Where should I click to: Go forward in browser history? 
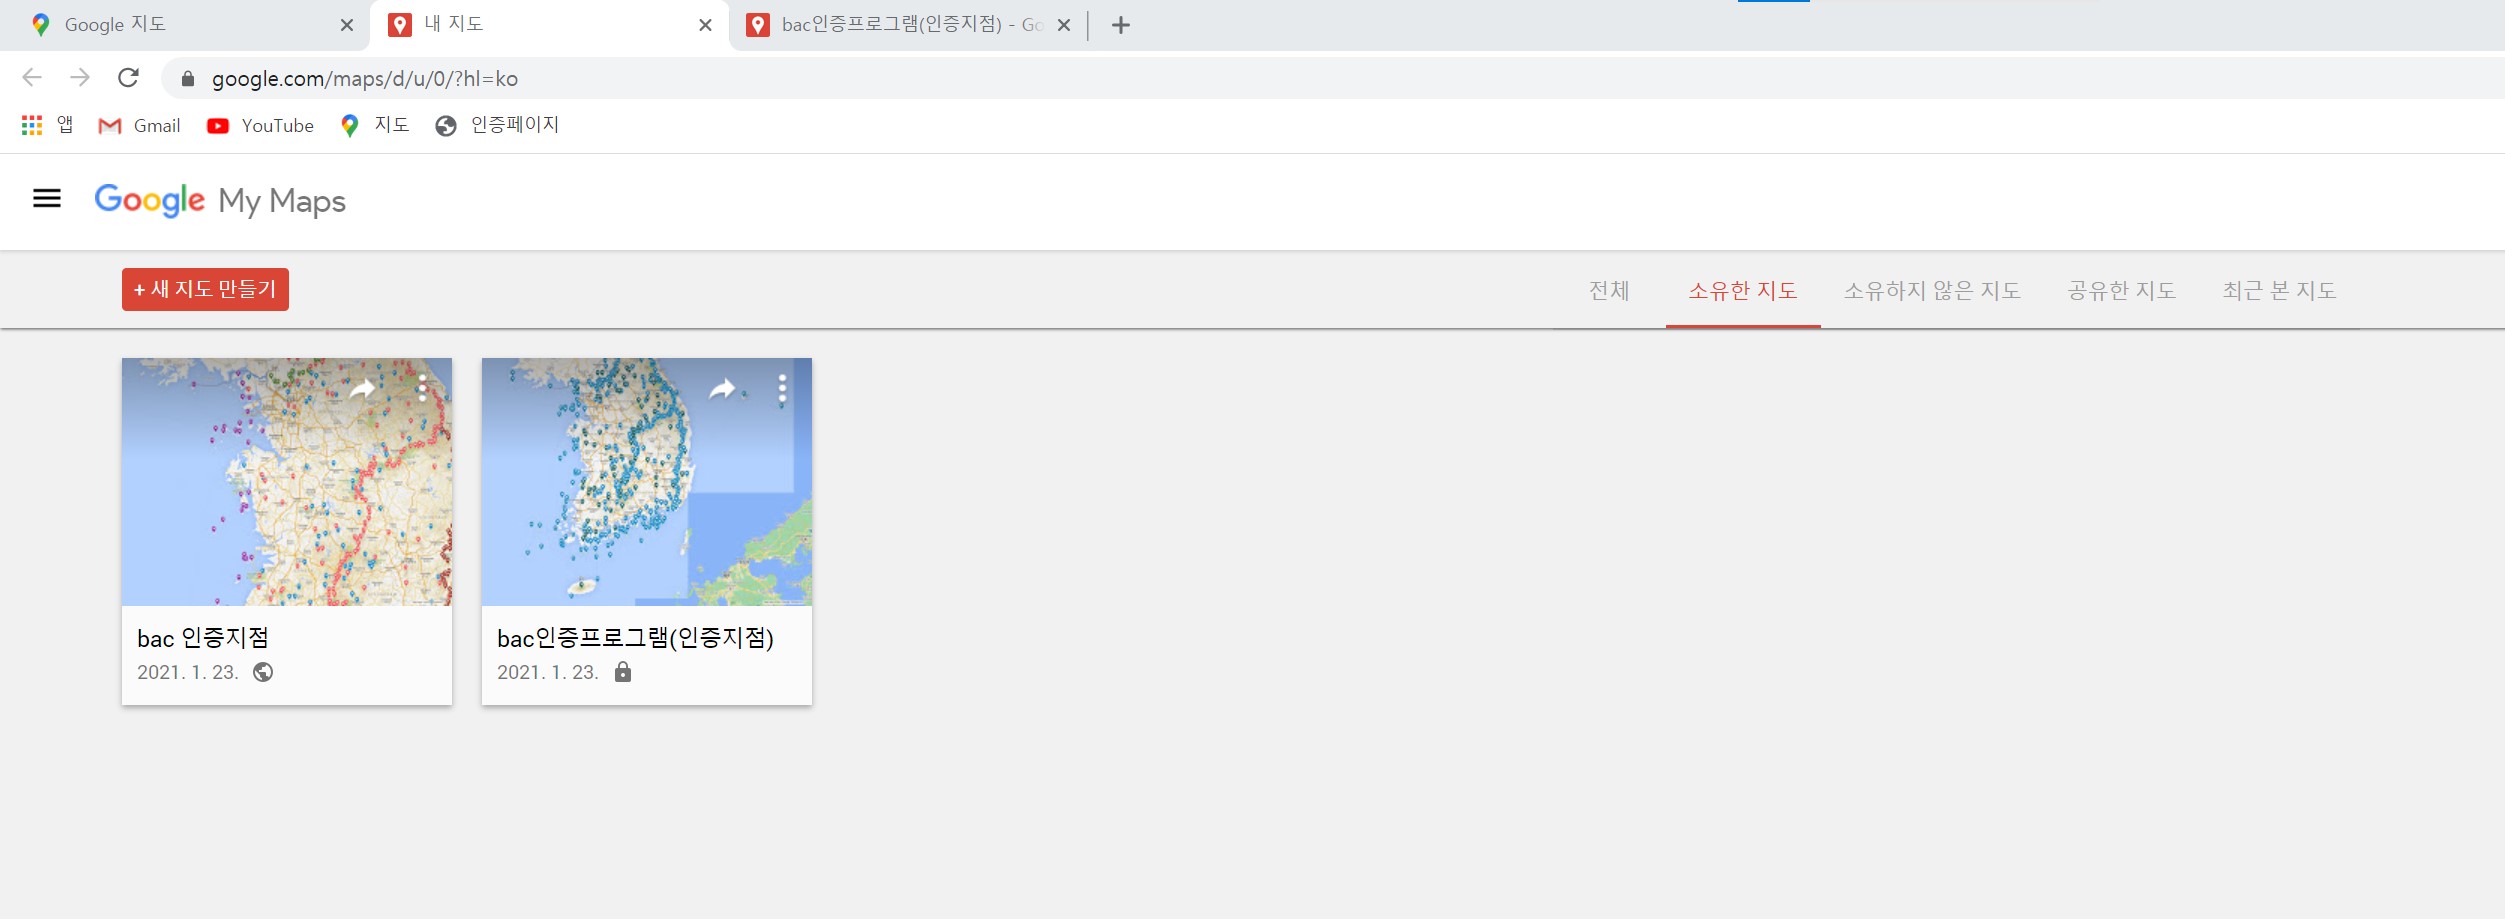(x=80, y=78)
